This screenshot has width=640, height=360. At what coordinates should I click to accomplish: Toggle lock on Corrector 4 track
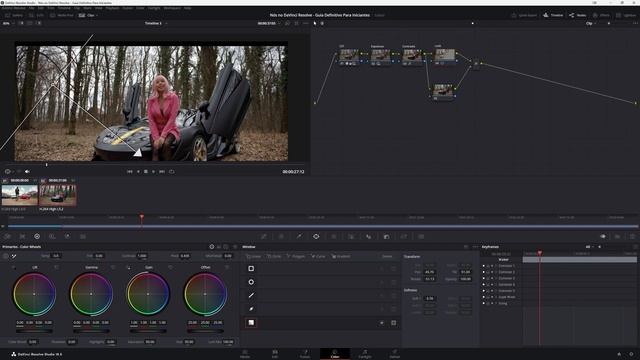(x=488, y=284)
